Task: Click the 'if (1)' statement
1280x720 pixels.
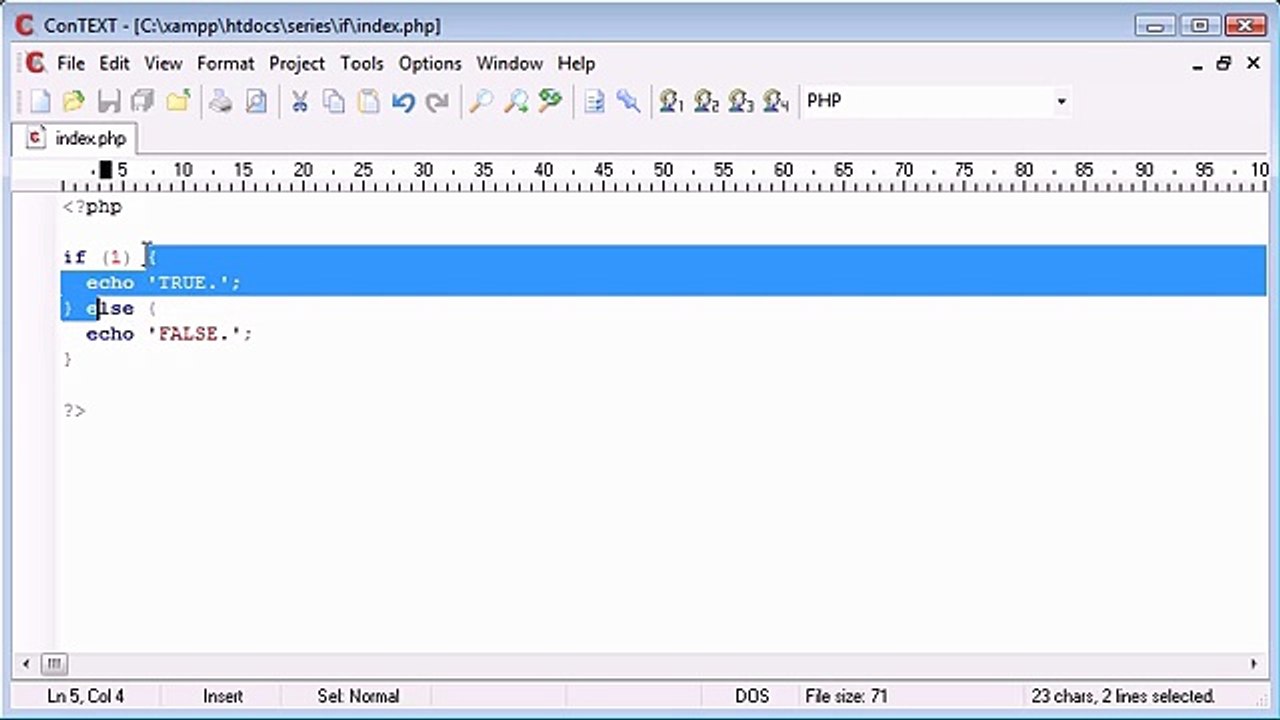Action: coord(97,258)
